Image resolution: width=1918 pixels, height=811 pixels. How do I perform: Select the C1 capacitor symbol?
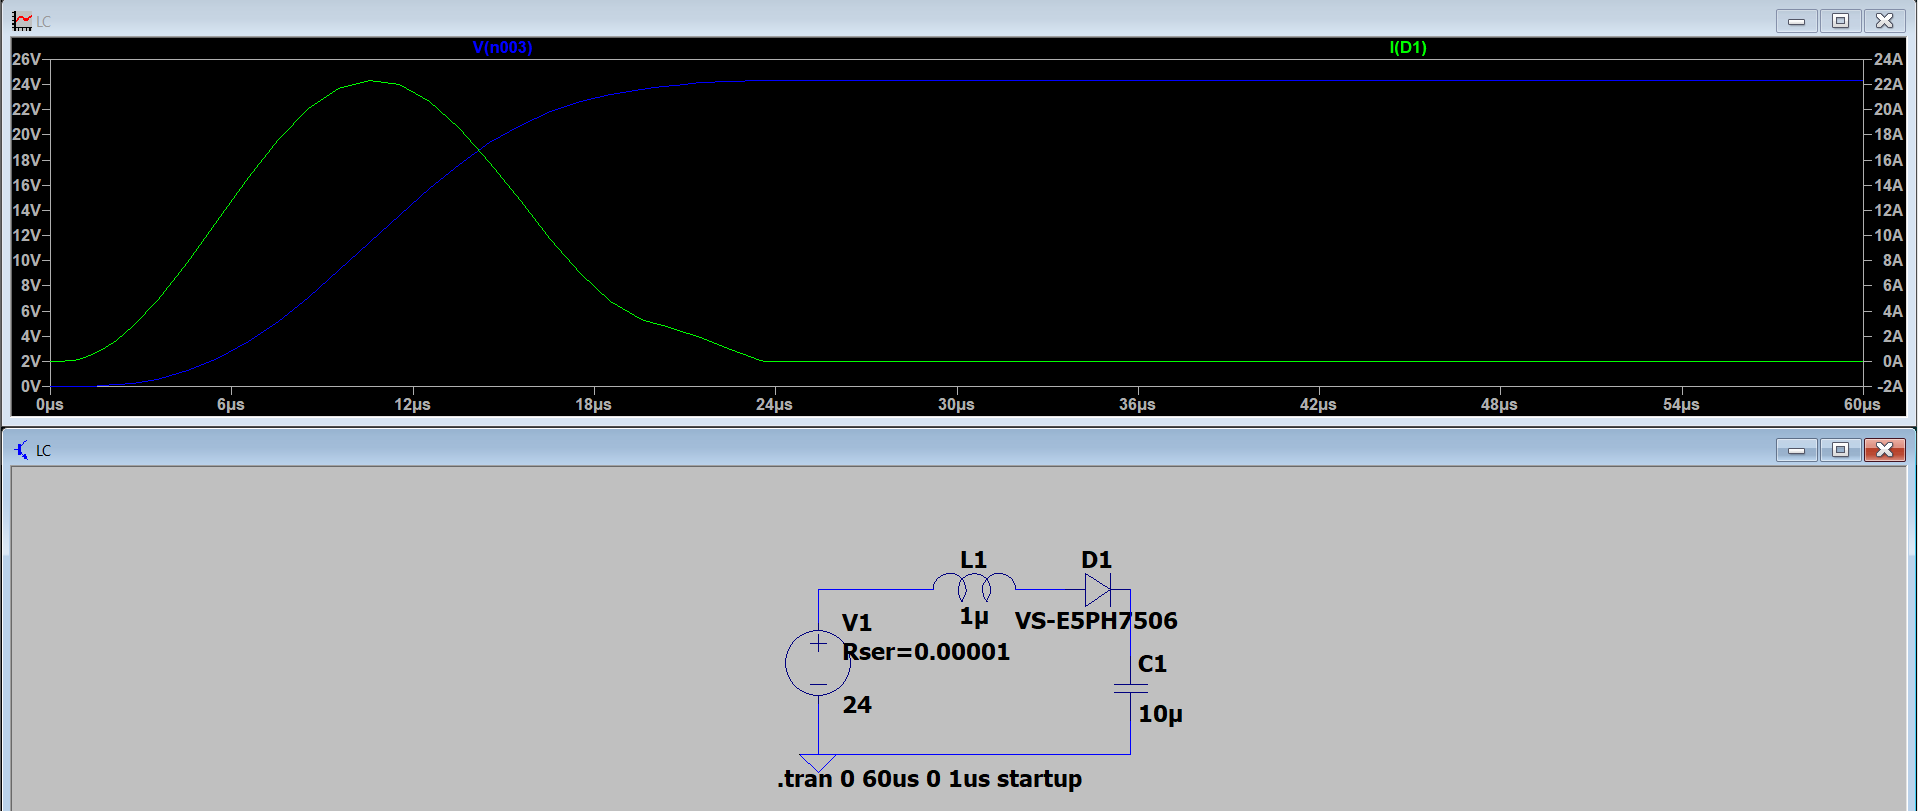coord(1130,688)
